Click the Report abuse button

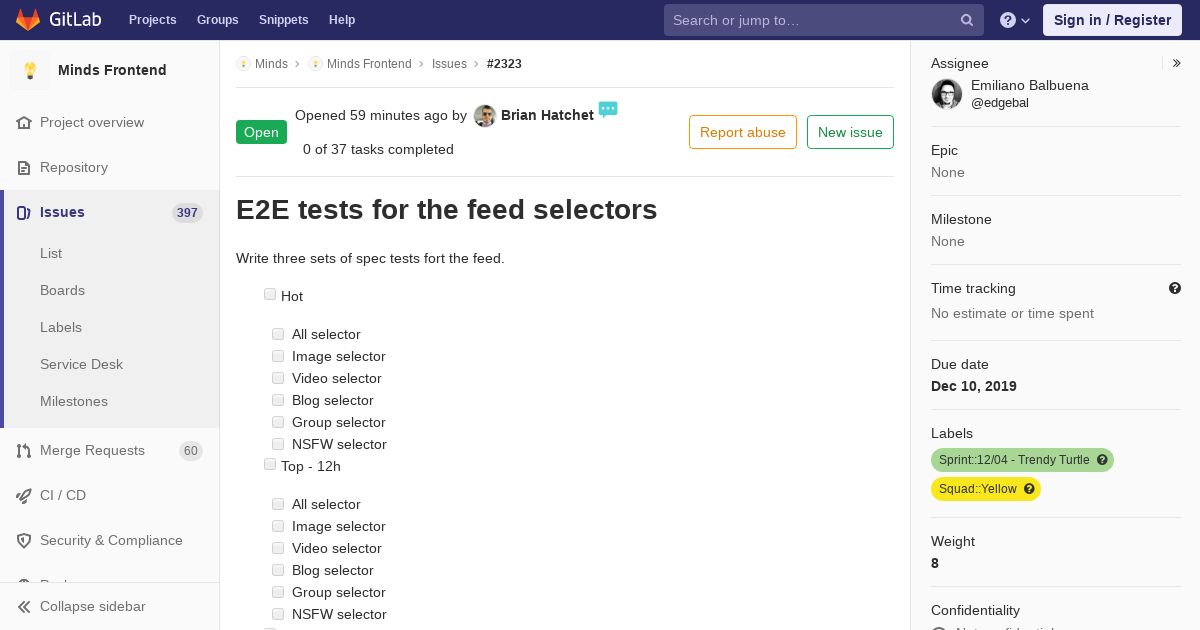pos(743,132)
